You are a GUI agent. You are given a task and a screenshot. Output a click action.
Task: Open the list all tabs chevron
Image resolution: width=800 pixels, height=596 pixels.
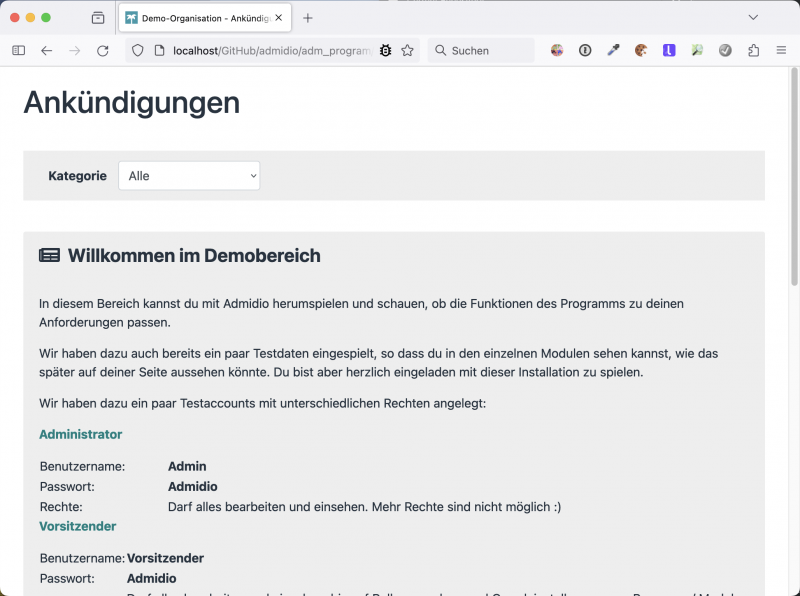pos(753,18)
